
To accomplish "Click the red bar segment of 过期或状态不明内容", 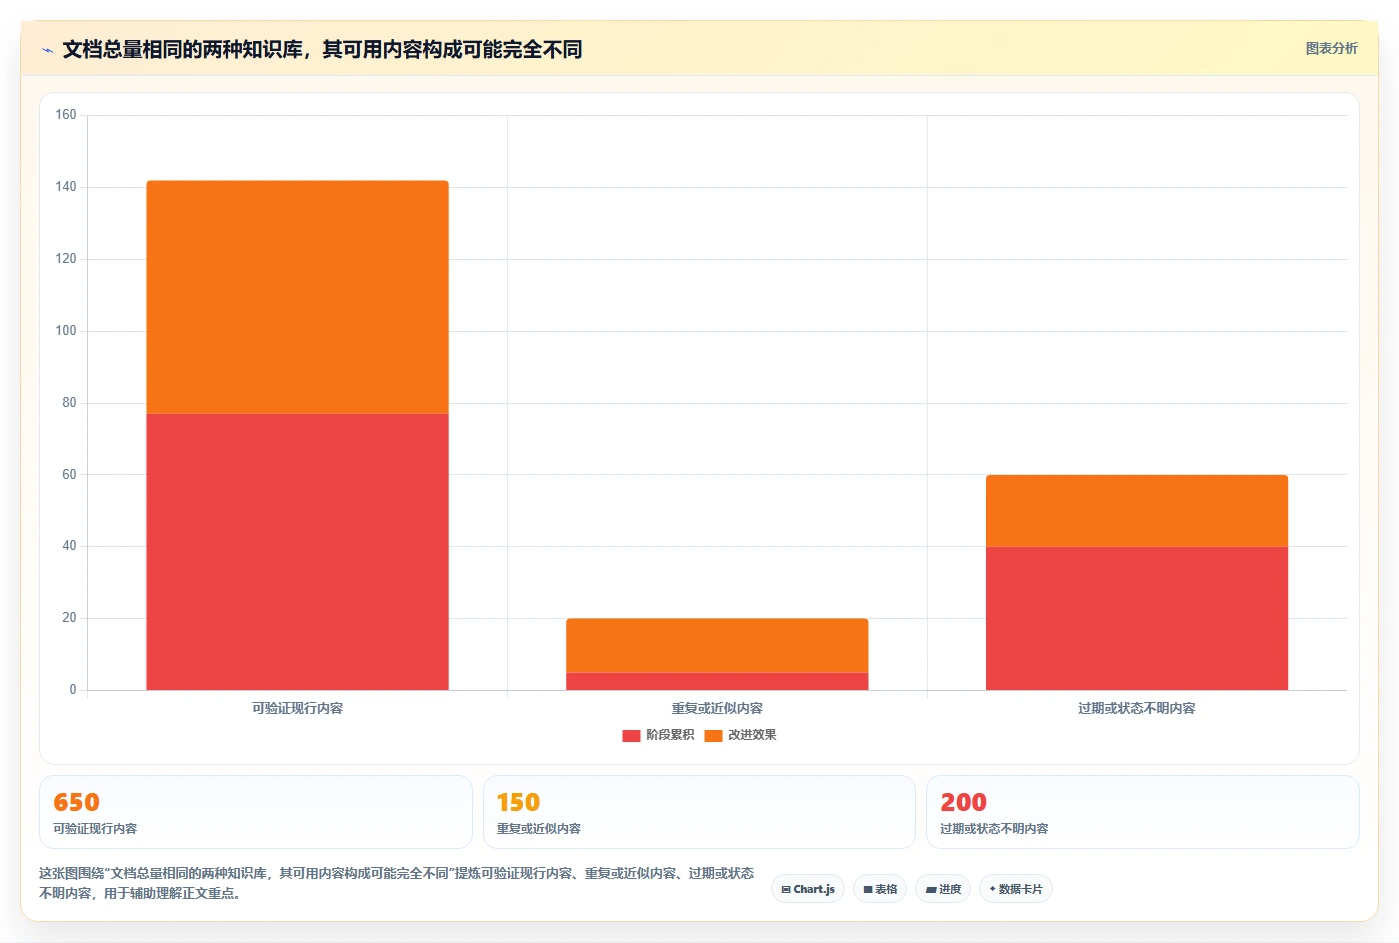I will point(1137,618).
